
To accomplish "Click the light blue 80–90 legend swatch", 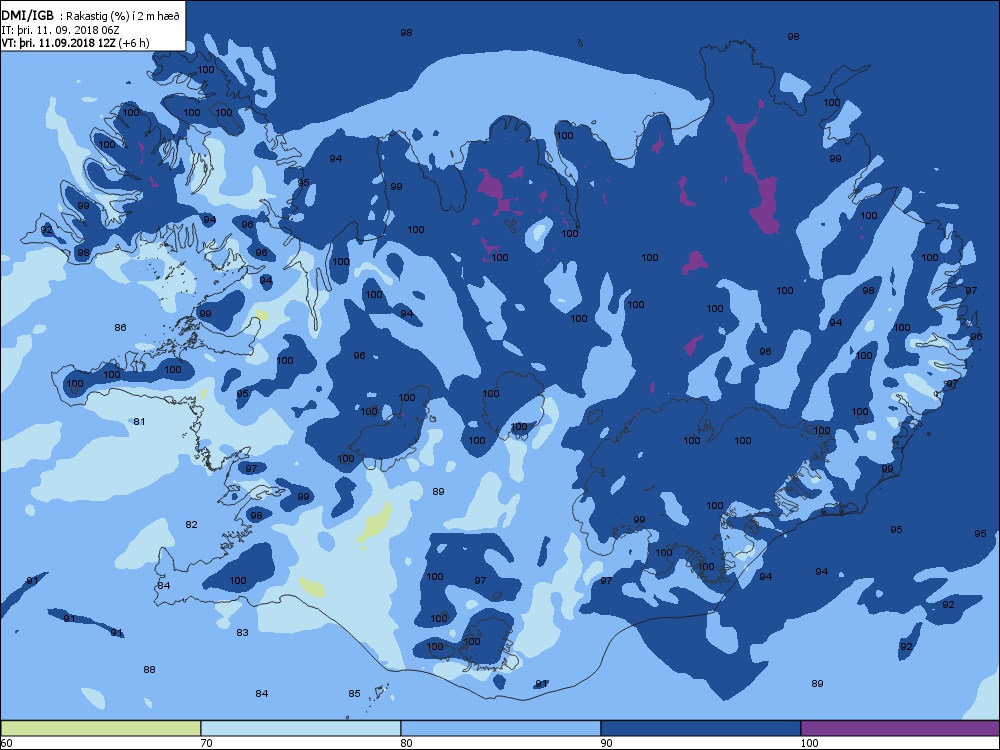I will pyautogui.click(x=501, y=728).
